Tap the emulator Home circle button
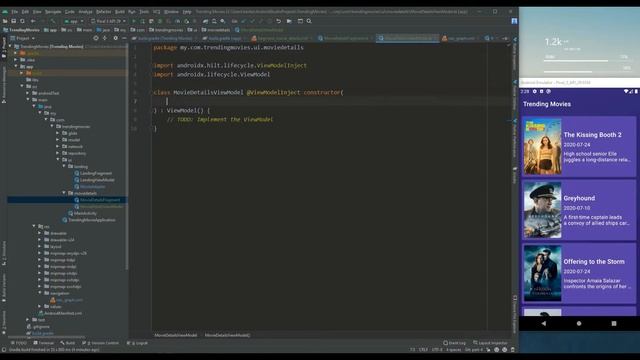This screenshot has width=640, height=360. [x=579, y=323]
